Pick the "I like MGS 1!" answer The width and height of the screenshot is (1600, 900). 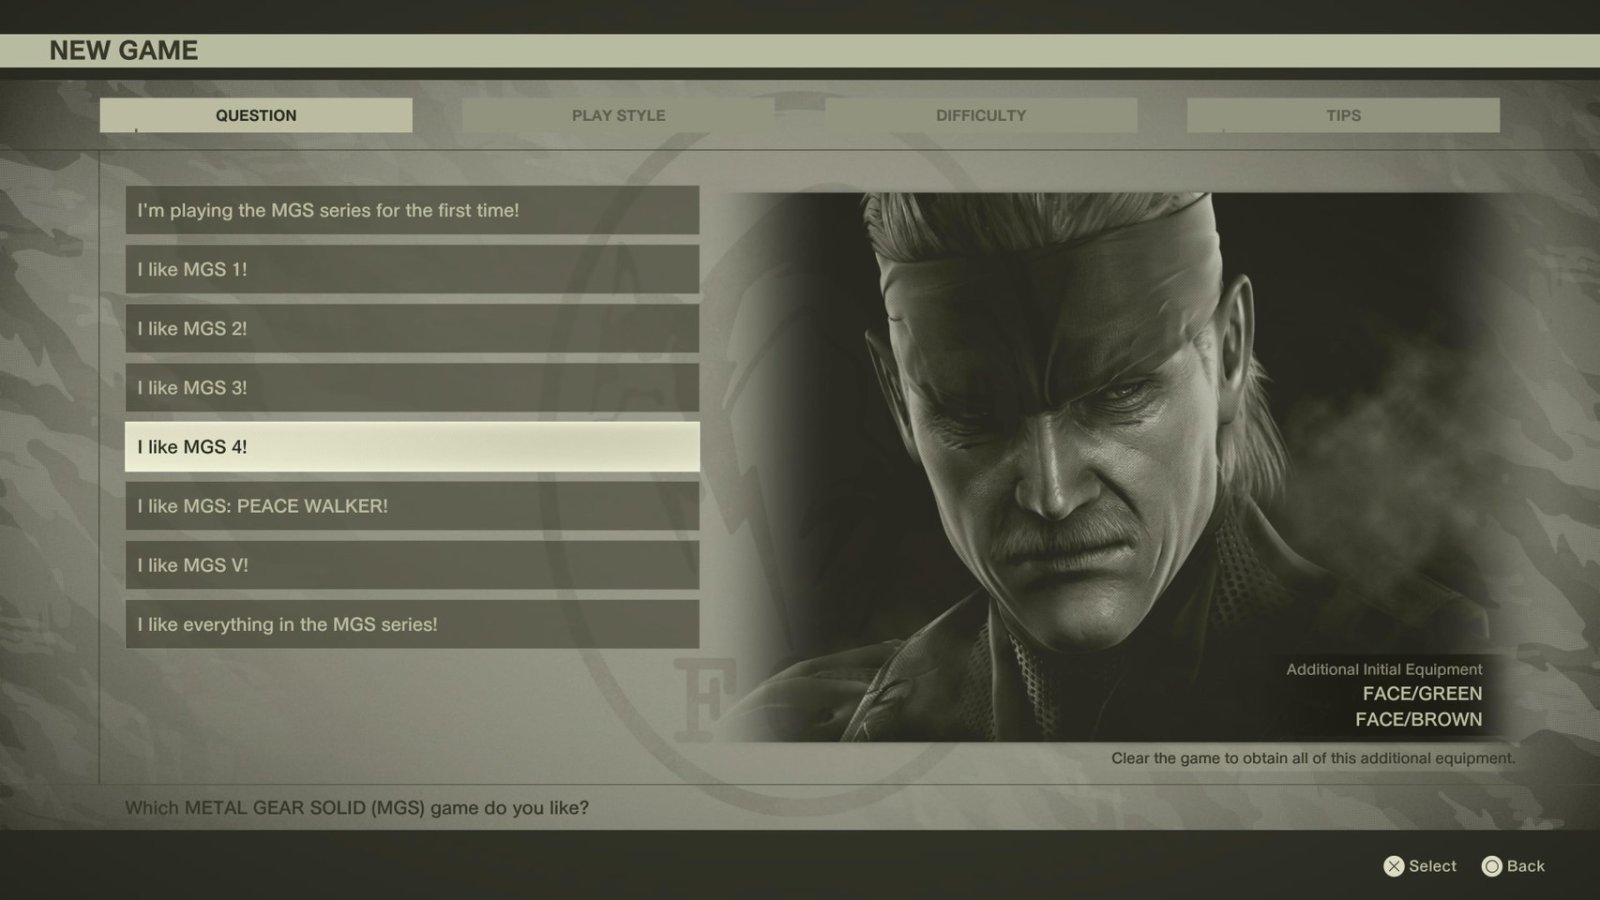(412, 269)
